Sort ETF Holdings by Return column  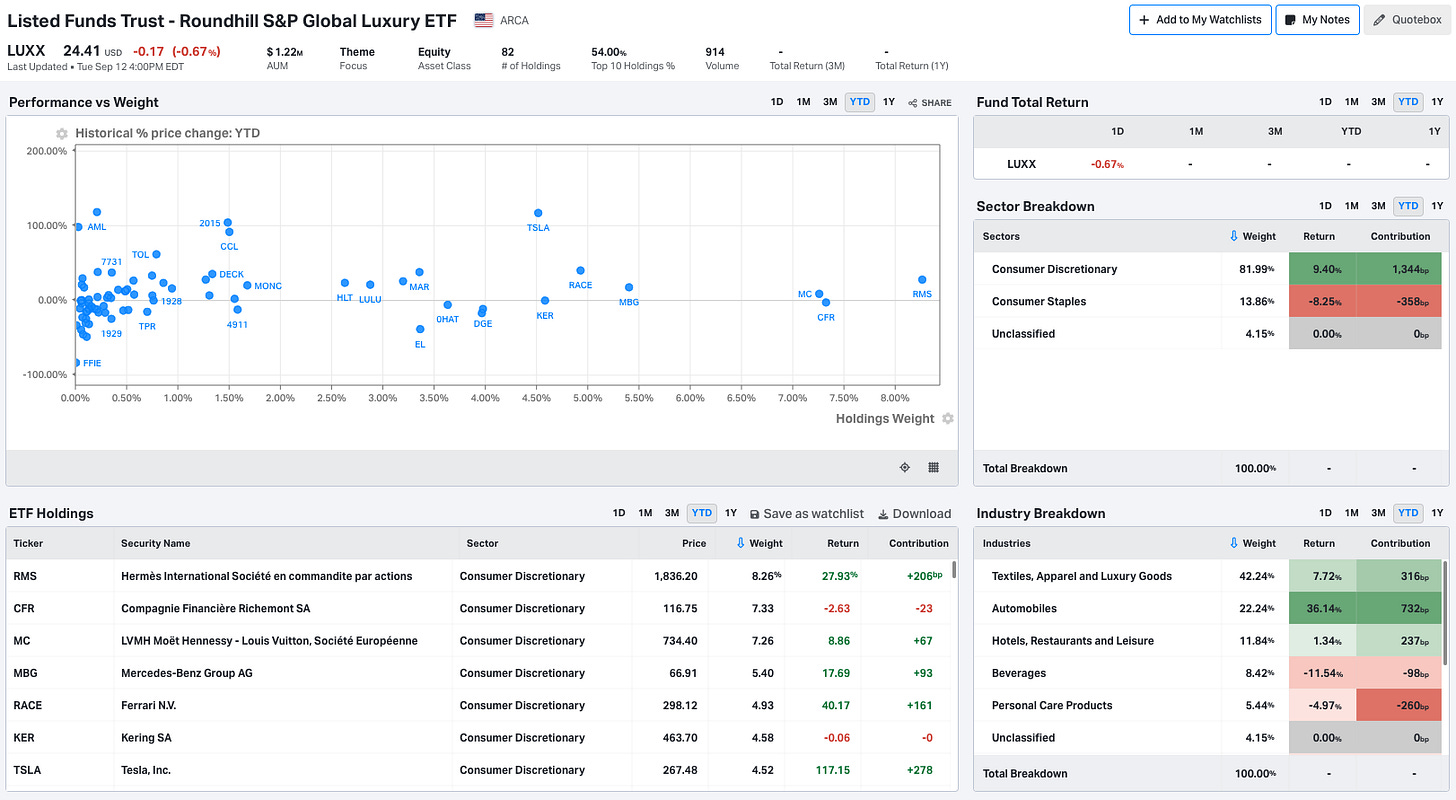pyautogui.click(x=842, y=543)
